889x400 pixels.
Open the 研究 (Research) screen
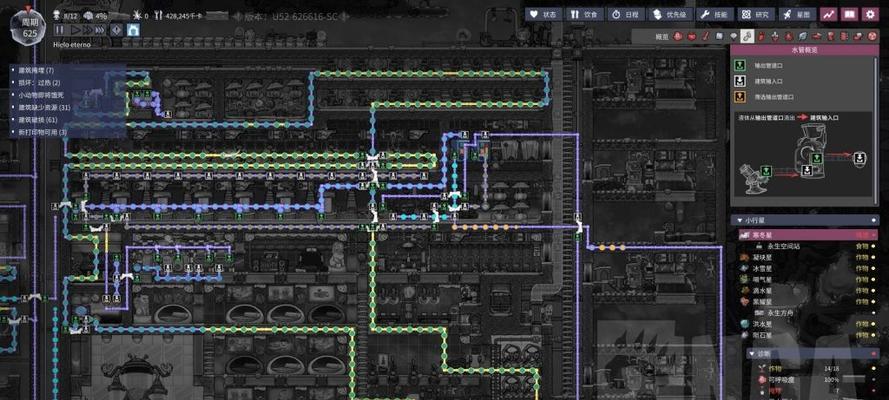(x=756, y=15)
